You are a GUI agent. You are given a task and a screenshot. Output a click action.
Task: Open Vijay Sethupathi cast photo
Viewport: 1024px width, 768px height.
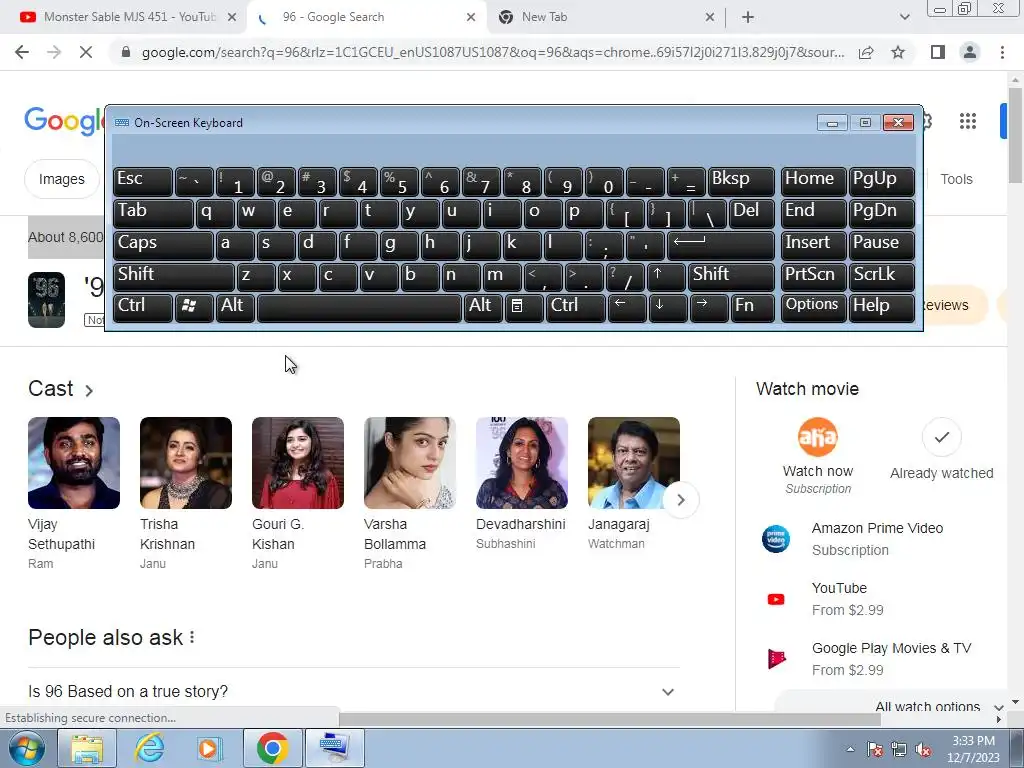pos(74,463)
